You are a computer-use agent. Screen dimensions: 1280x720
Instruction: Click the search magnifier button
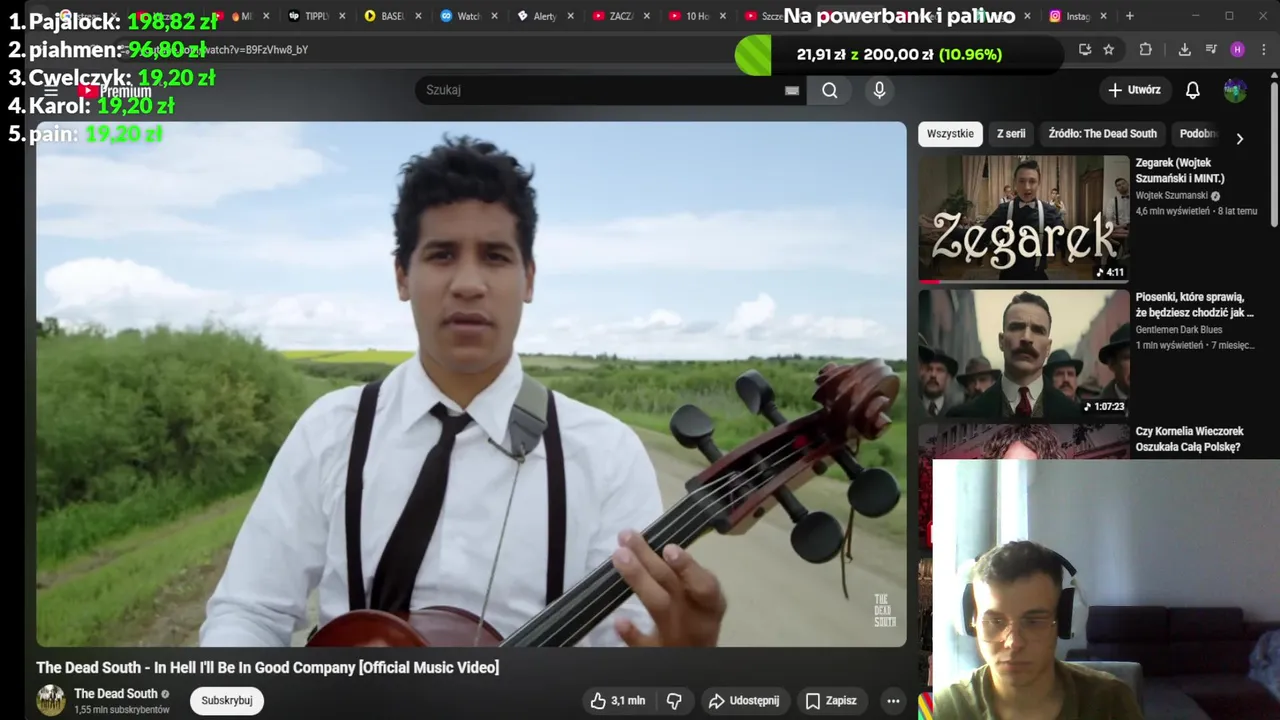[830, 90]
